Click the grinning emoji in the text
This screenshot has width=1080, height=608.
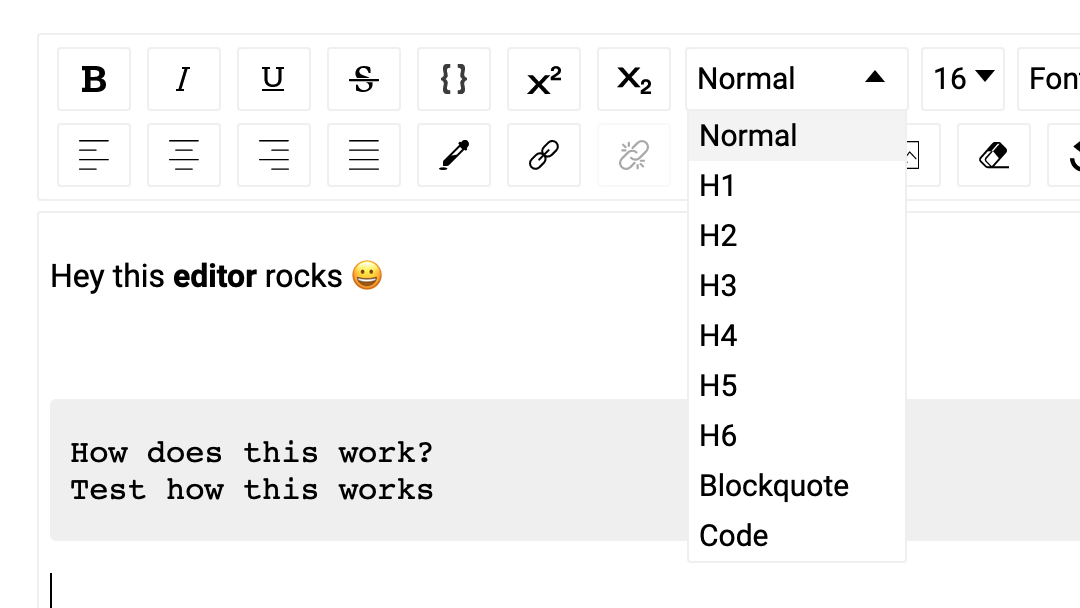pyautogui.click(x=367, y=275)
